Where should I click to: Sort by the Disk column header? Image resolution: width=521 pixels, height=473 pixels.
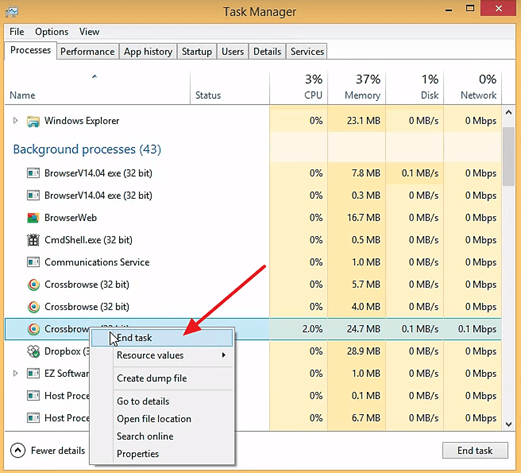tap(415, 87)
